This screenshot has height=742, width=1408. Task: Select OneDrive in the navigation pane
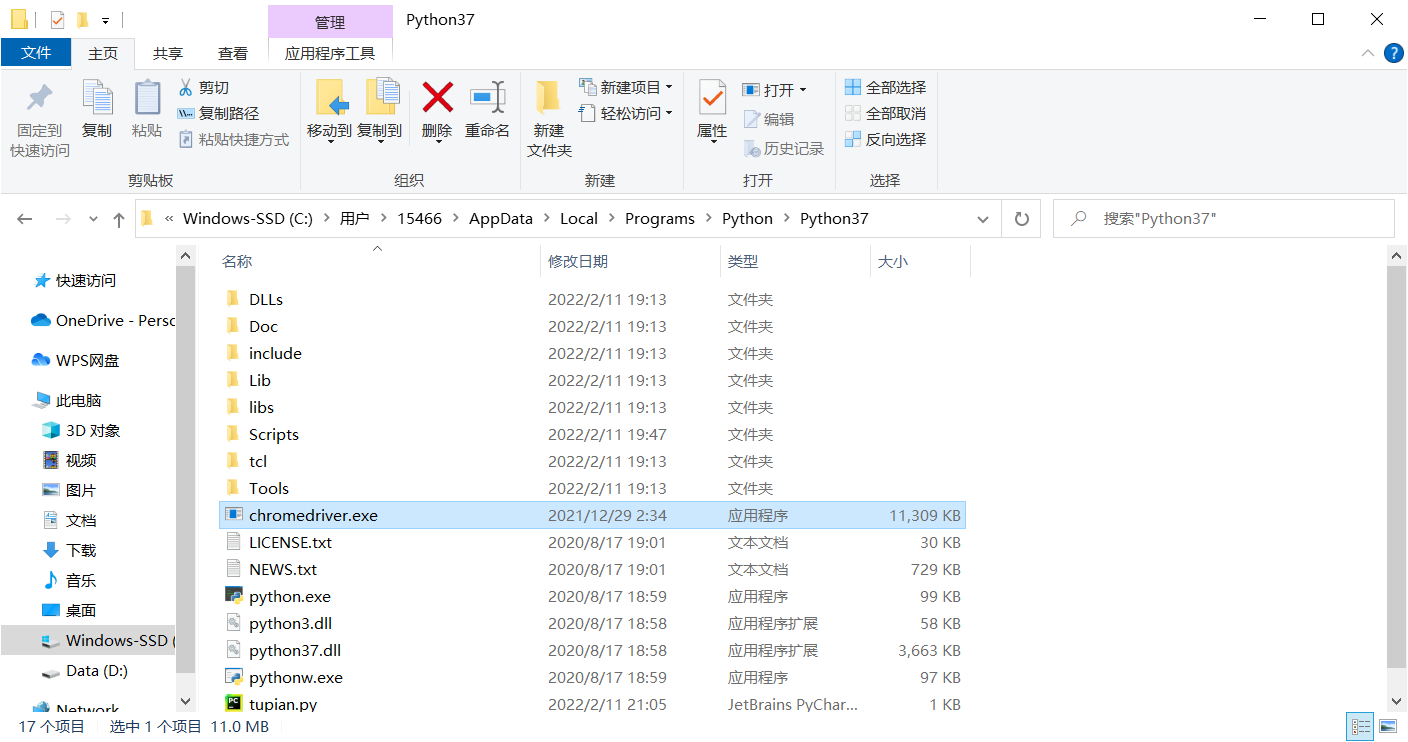103,321
